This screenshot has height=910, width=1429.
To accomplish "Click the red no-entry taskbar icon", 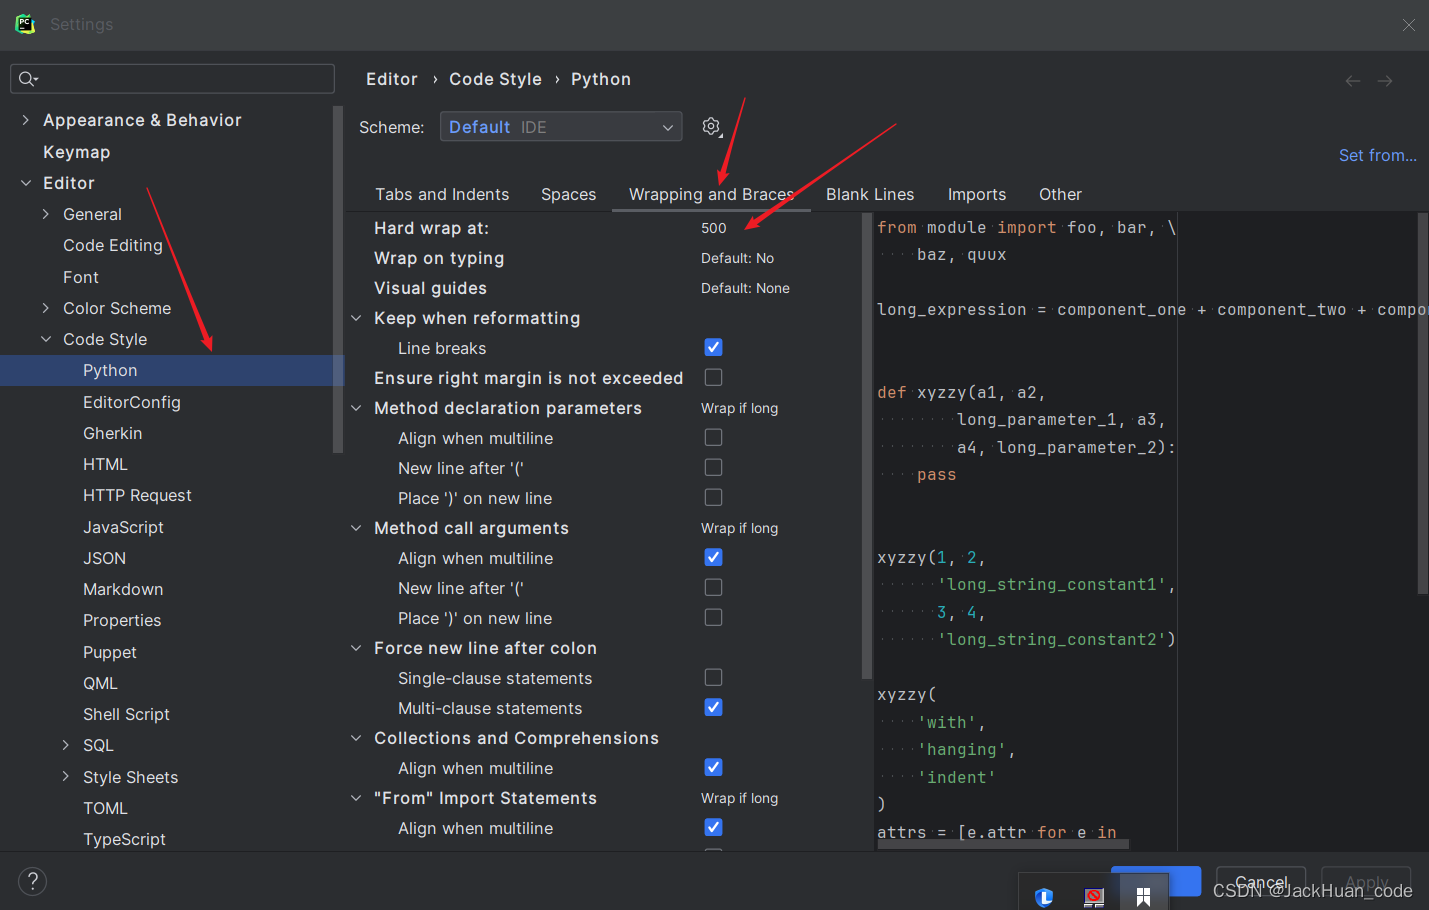I will tap(1094, 897).
